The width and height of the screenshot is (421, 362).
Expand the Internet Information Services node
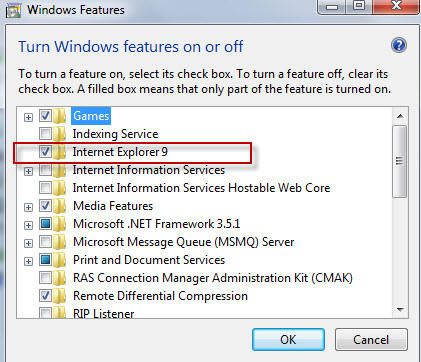(x=29, y=171)
